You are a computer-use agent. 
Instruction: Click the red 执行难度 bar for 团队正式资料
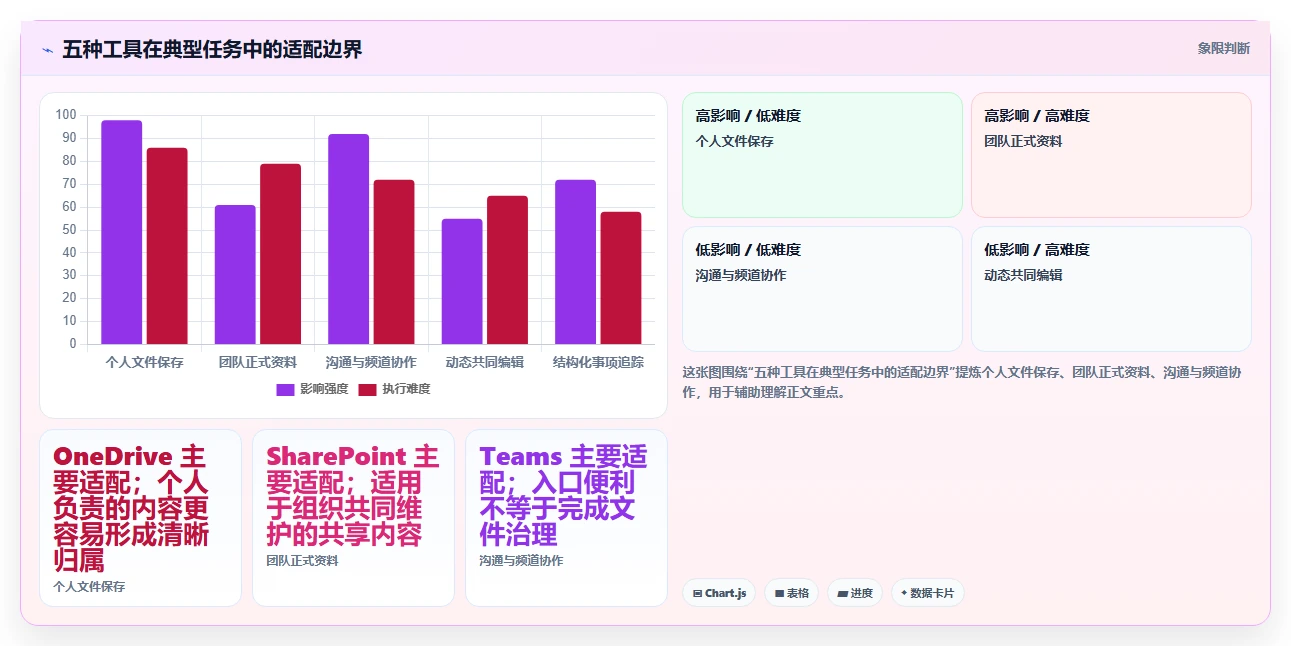pos(281,254)
